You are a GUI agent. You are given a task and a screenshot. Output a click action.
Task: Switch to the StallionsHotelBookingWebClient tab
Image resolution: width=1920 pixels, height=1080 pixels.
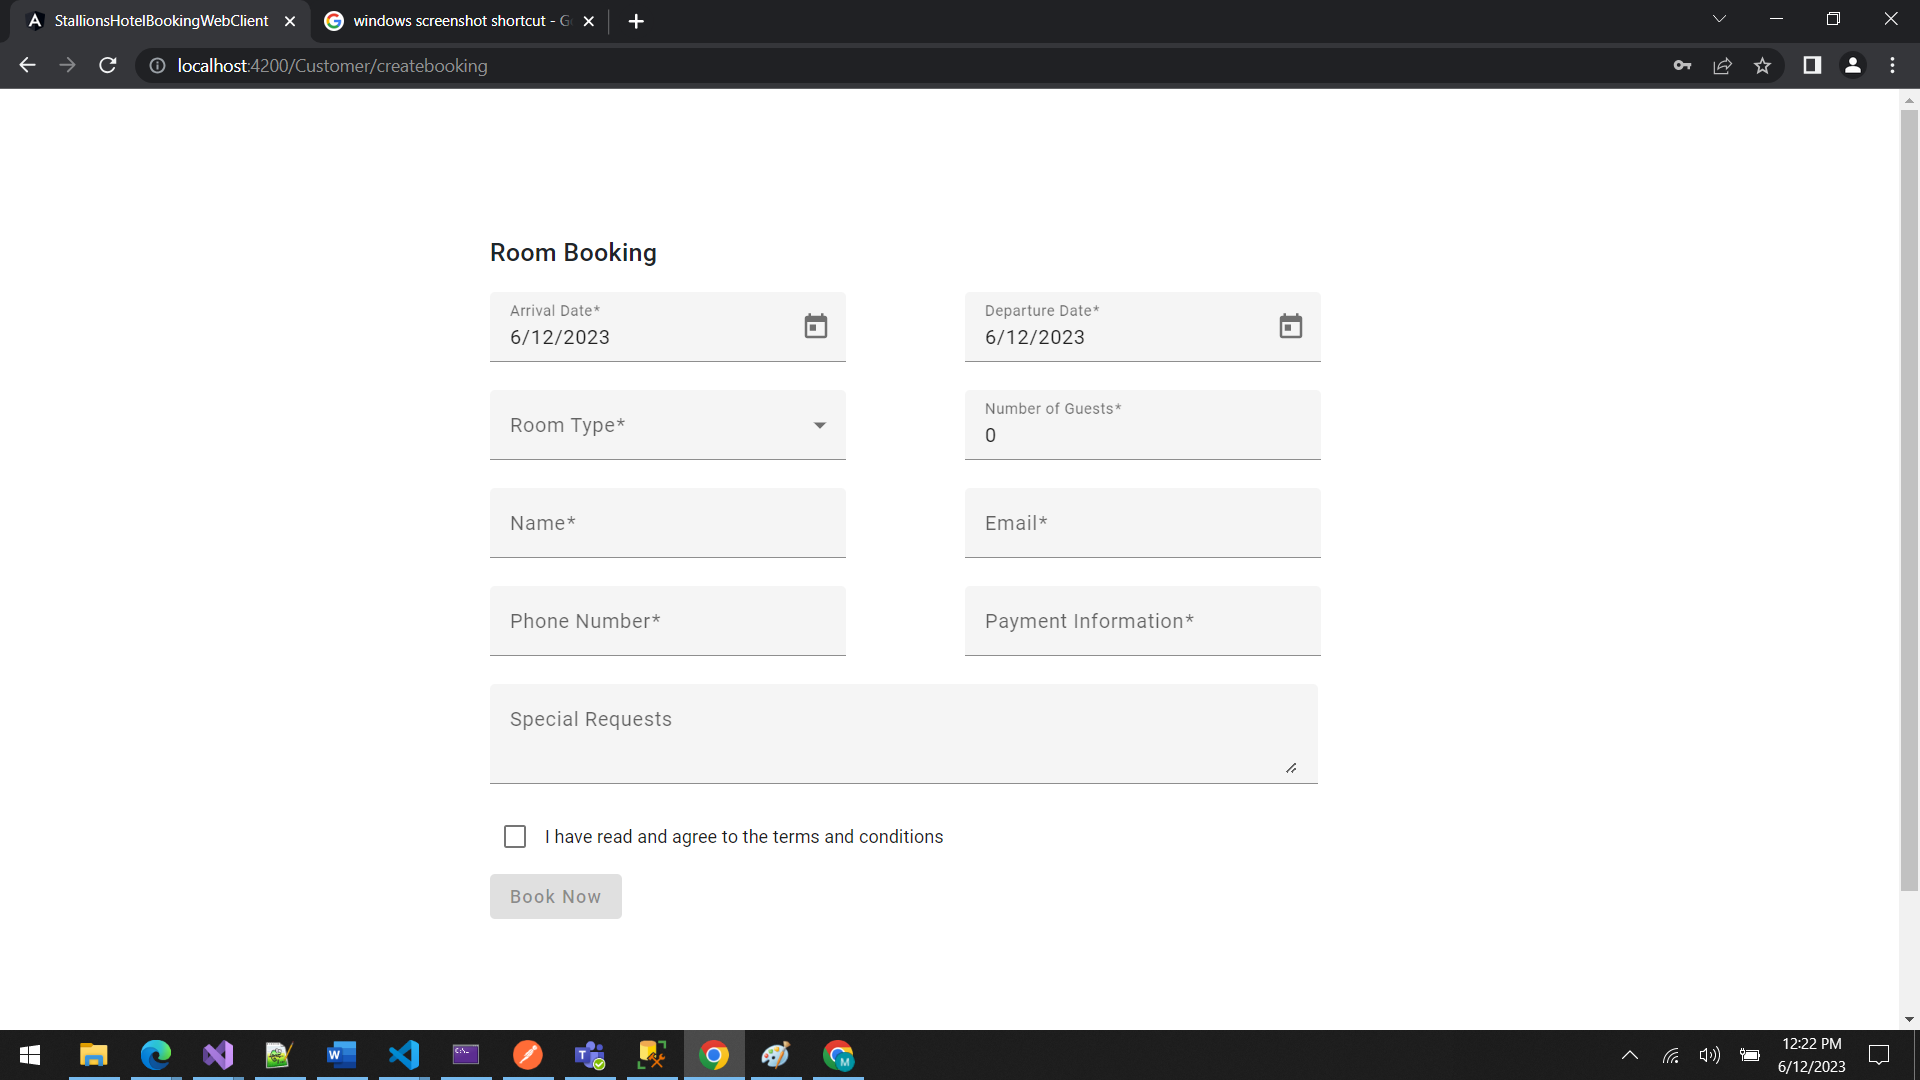[x=160, y=21]
